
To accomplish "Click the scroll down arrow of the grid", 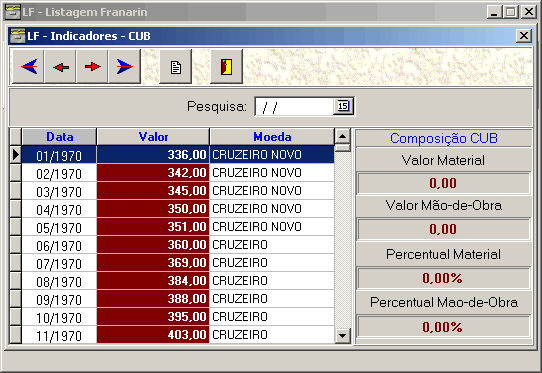I will [x=343, y=335].
